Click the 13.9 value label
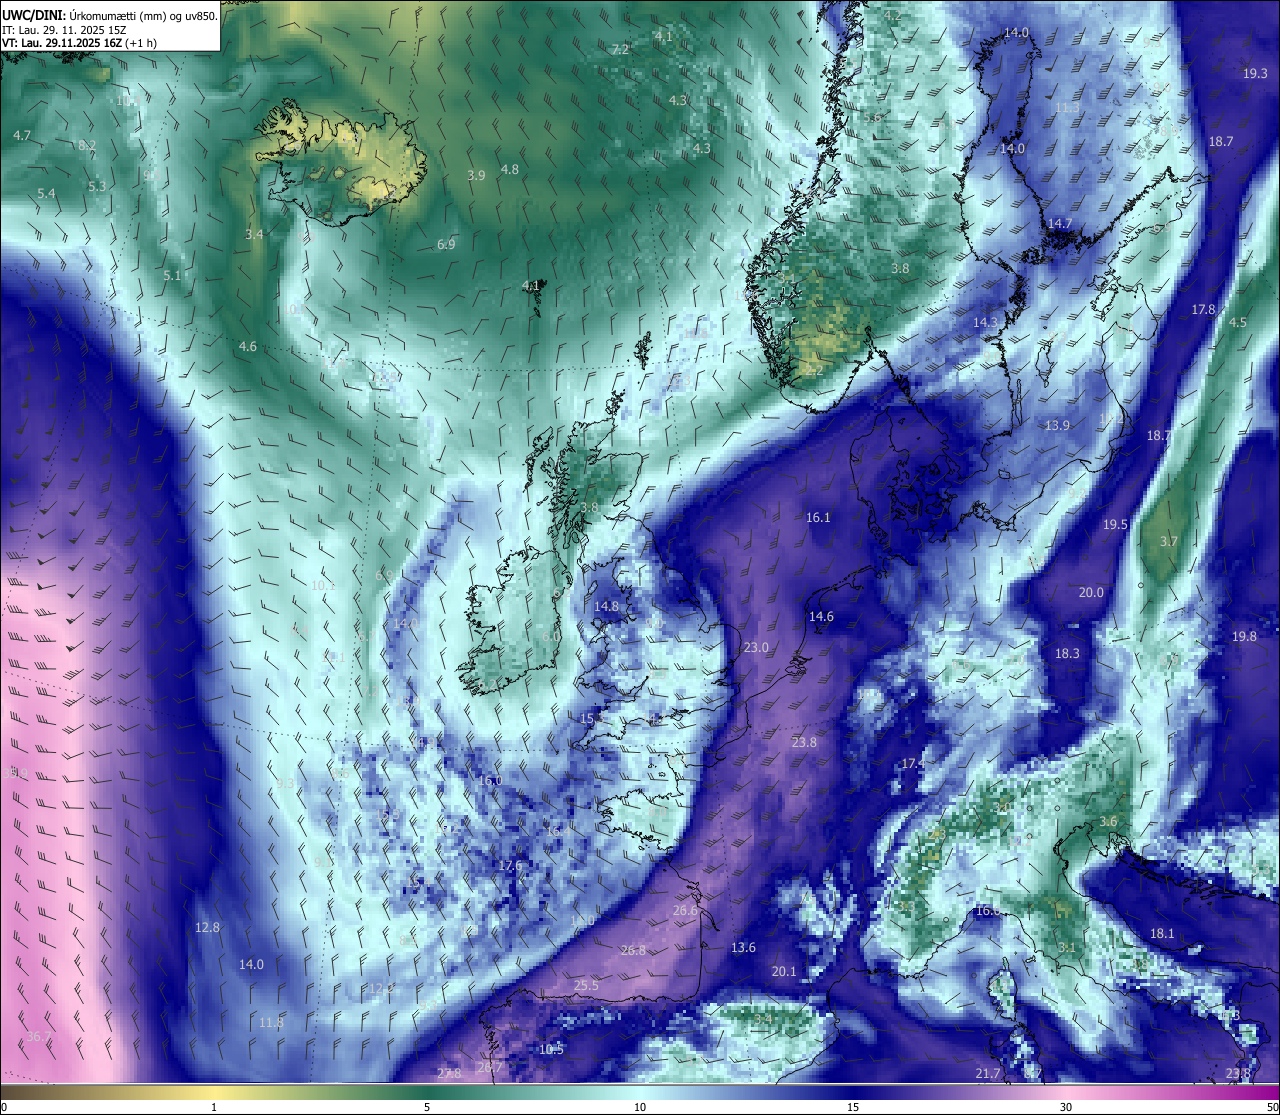 (x=1057, y=425)
